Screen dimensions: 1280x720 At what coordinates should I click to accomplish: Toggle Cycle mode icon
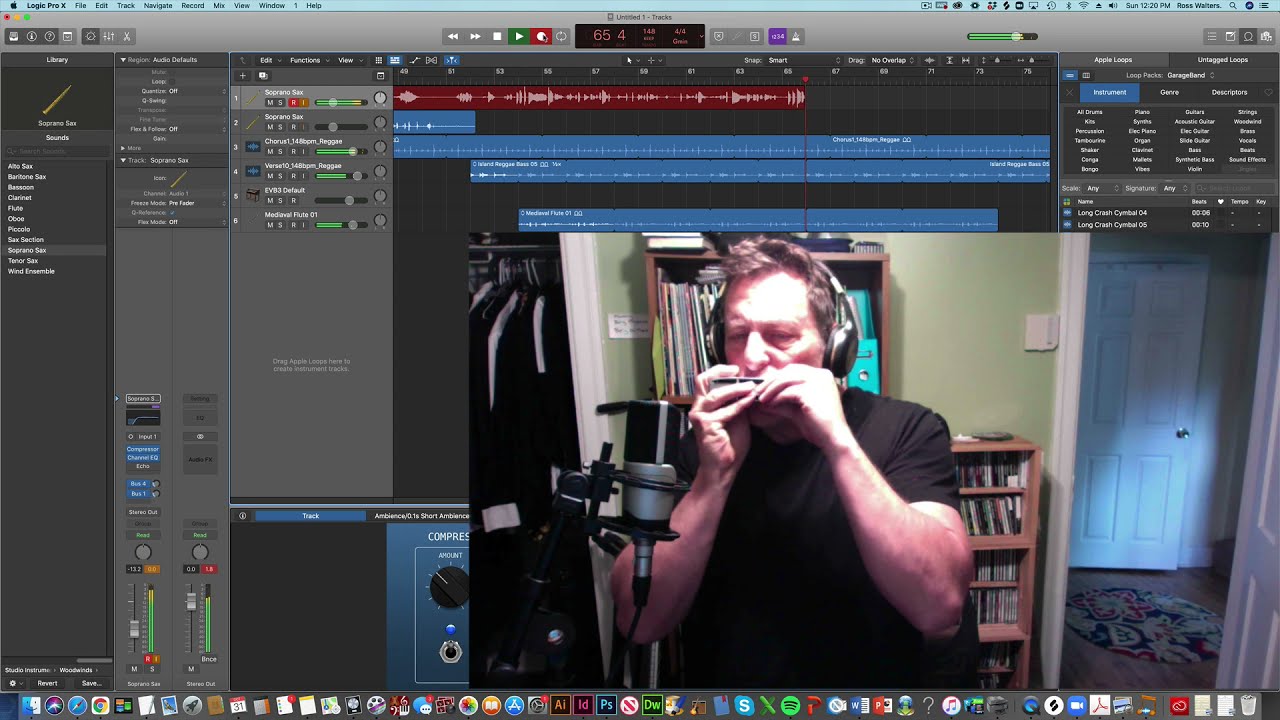pos(562,36)
